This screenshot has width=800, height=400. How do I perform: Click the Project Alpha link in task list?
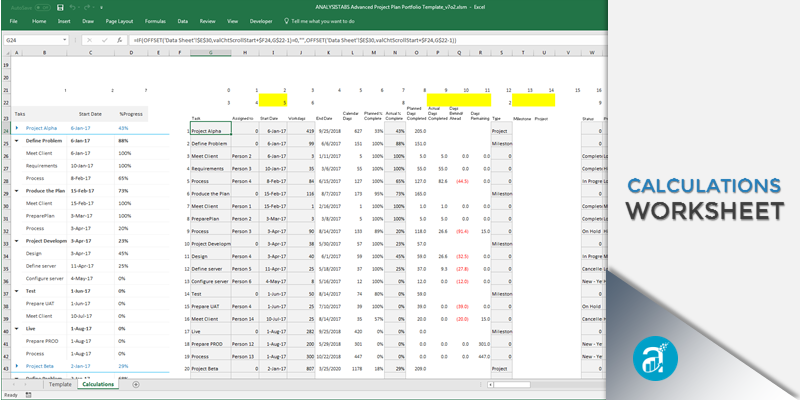[44, 128]
